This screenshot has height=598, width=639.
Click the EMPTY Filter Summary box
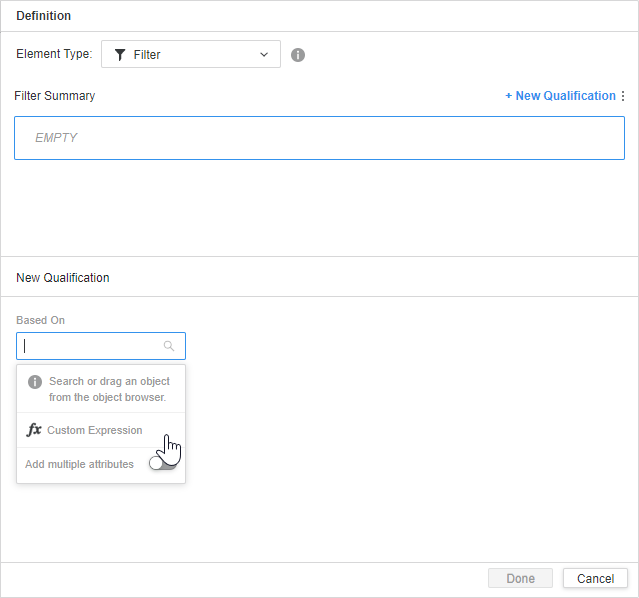(x=319, y=138)
